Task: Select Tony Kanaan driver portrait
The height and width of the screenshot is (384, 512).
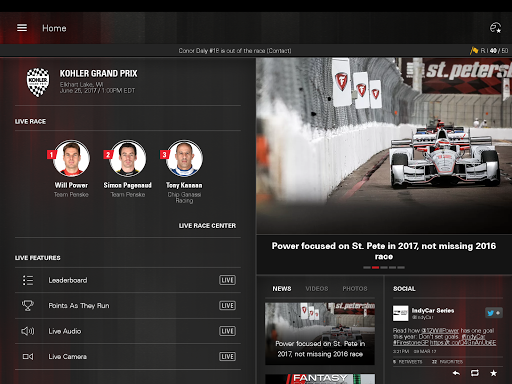Action: 184,158
